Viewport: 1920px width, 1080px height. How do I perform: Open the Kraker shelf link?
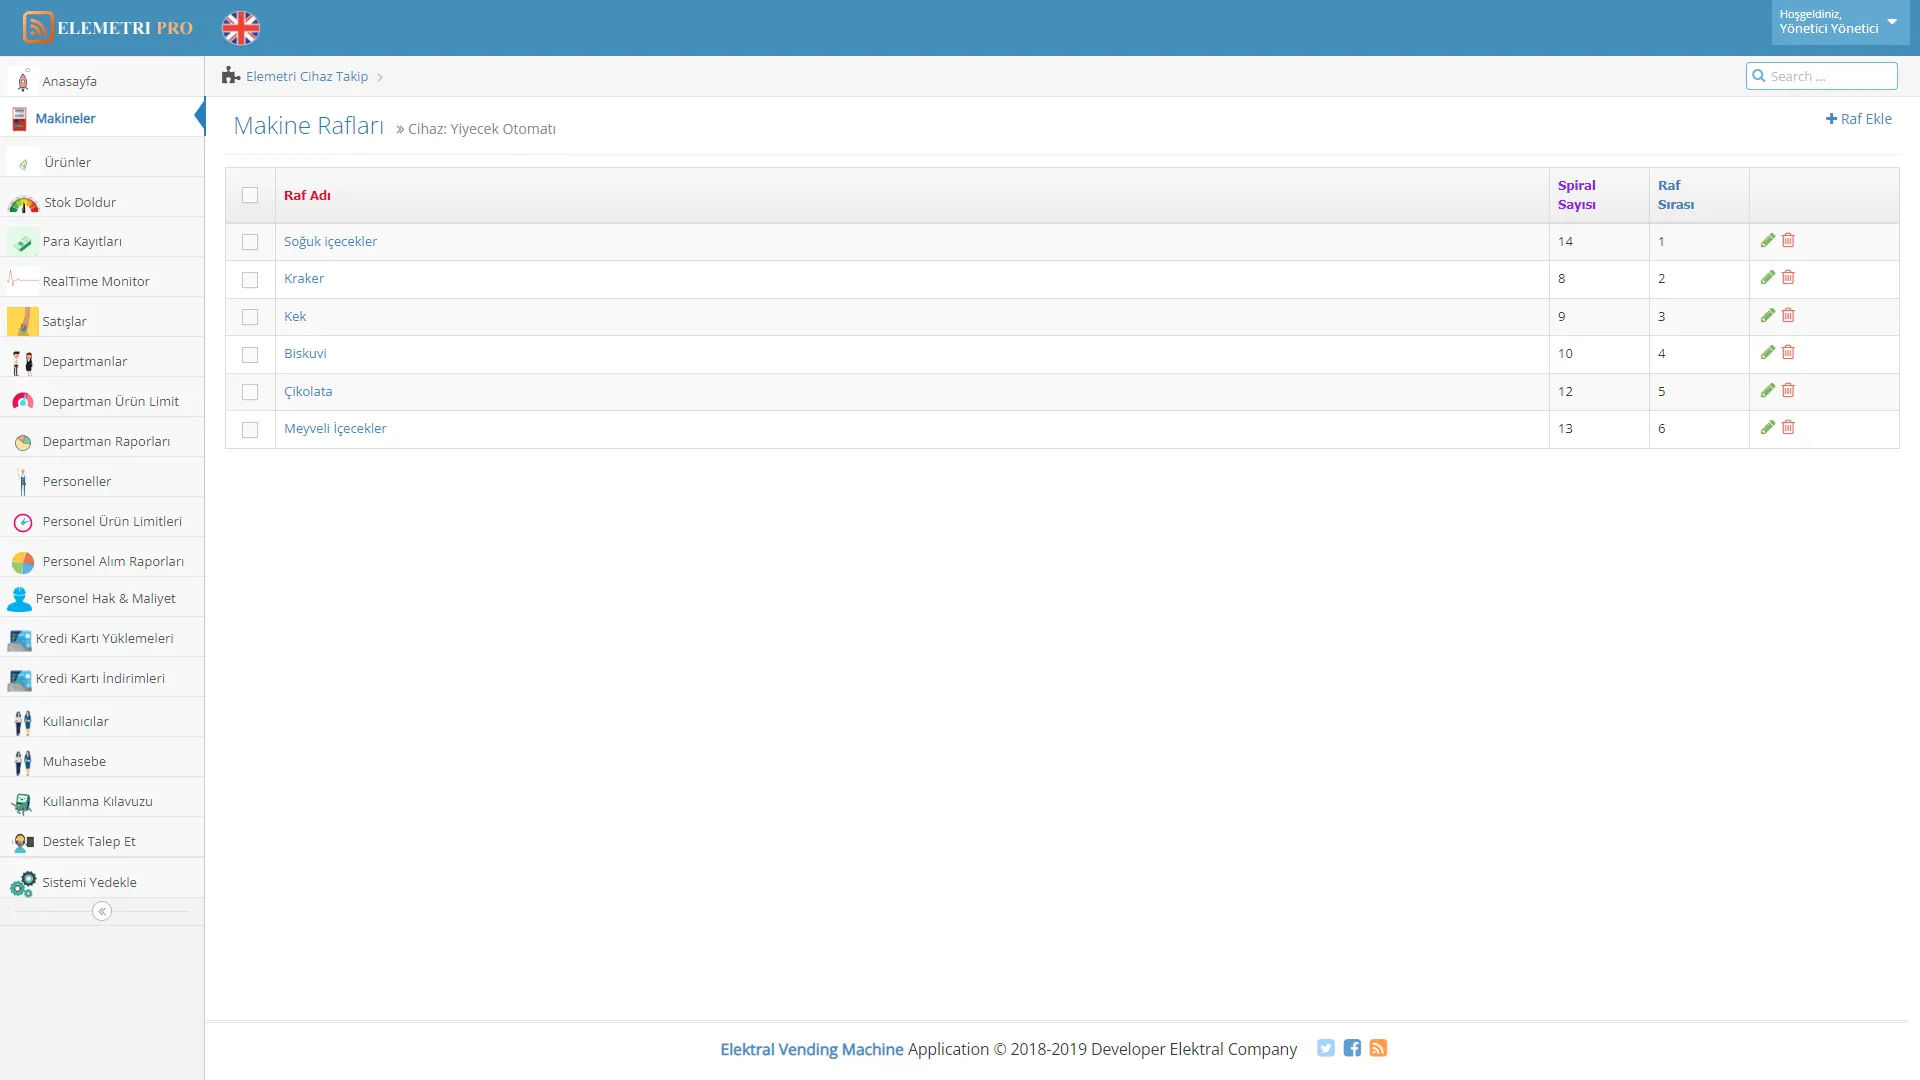tap(304, 278)
